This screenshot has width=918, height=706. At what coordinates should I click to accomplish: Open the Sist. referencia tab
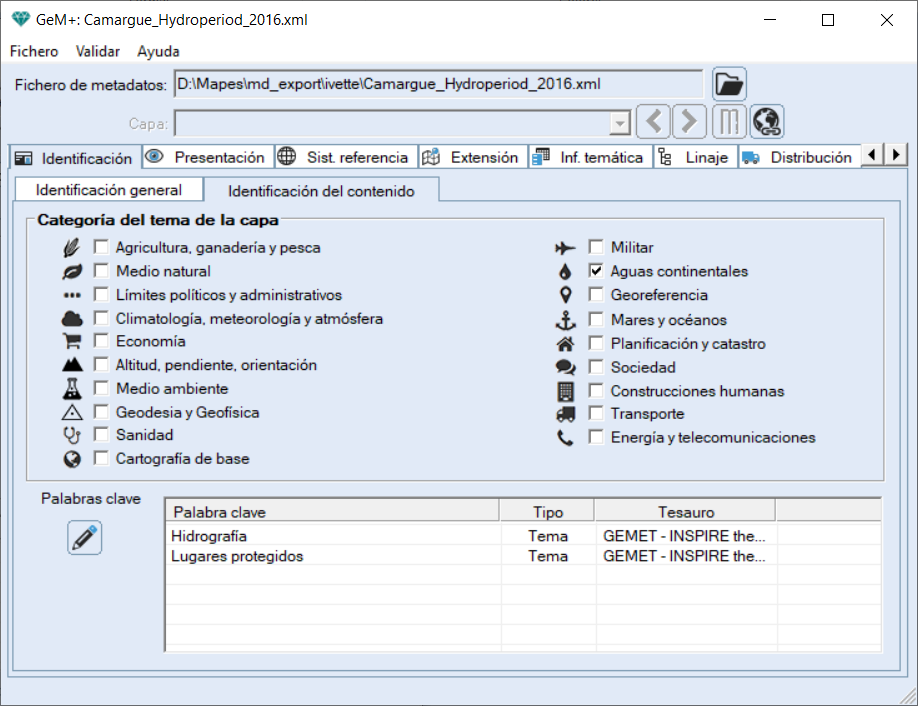[x=344, y=157]
